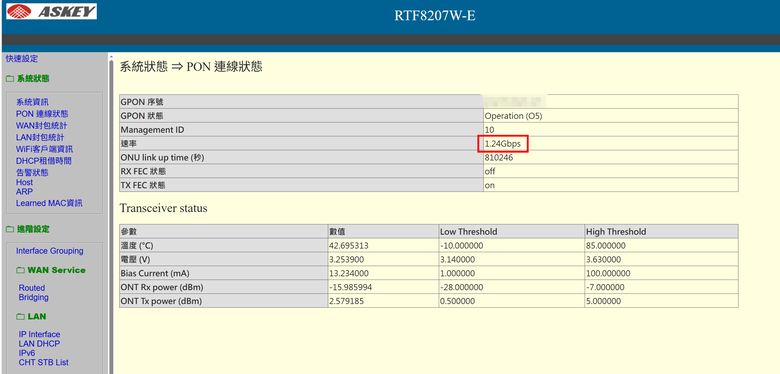
Task: View LAN封包統計 statistics
Action: pyautogui.click(x=40, y=137)
